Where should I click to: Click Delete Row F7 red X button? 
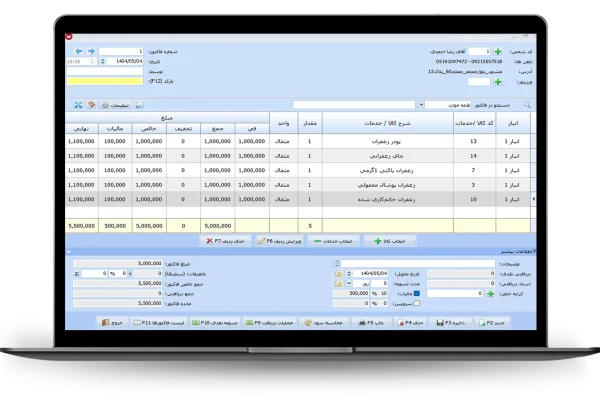225,241
